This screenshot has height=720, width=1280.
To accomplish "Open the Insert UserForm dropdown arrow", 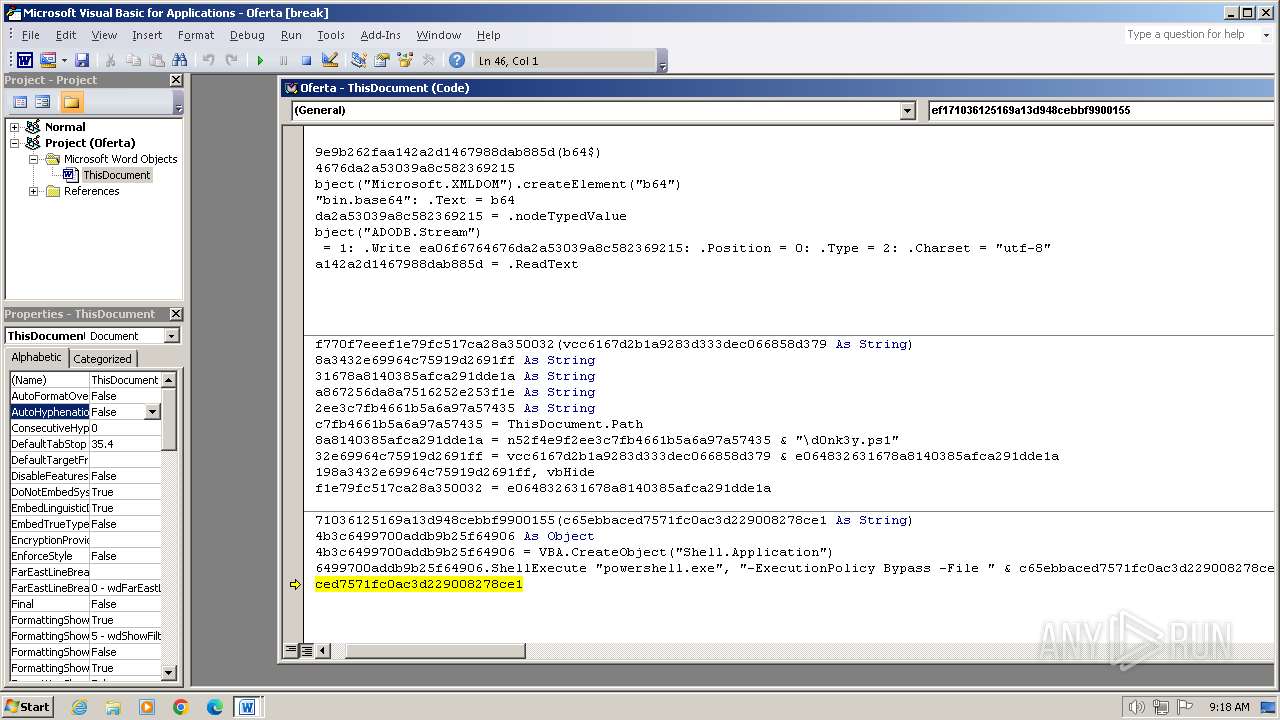I will [x=64, y=61].
